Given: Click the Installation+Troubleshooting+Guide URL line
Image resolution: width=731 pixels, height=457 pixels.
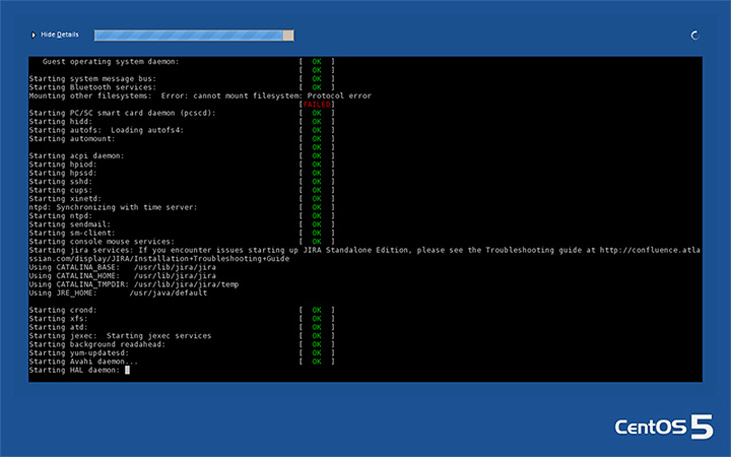Looking at the screenshot, I should pos(159,259).
